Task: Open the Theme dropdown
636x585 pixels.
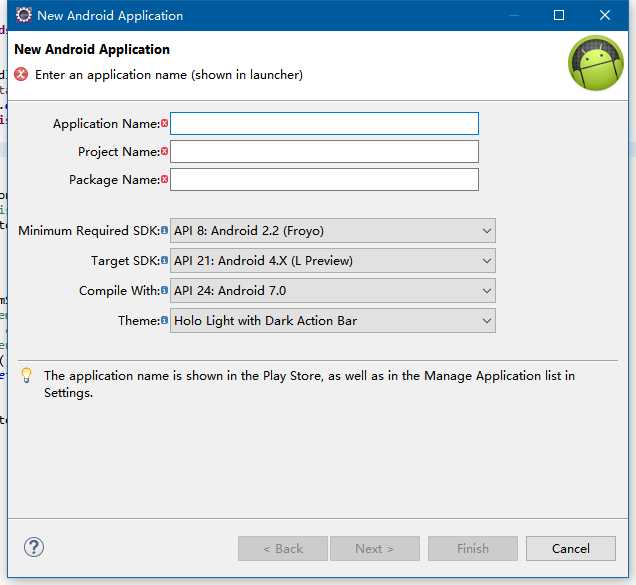Action: coord(333,320)
